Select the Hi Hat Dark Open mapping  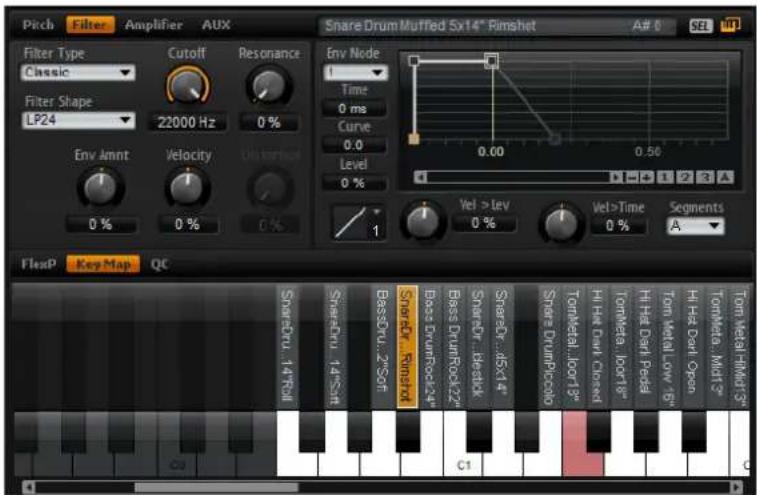692,347
